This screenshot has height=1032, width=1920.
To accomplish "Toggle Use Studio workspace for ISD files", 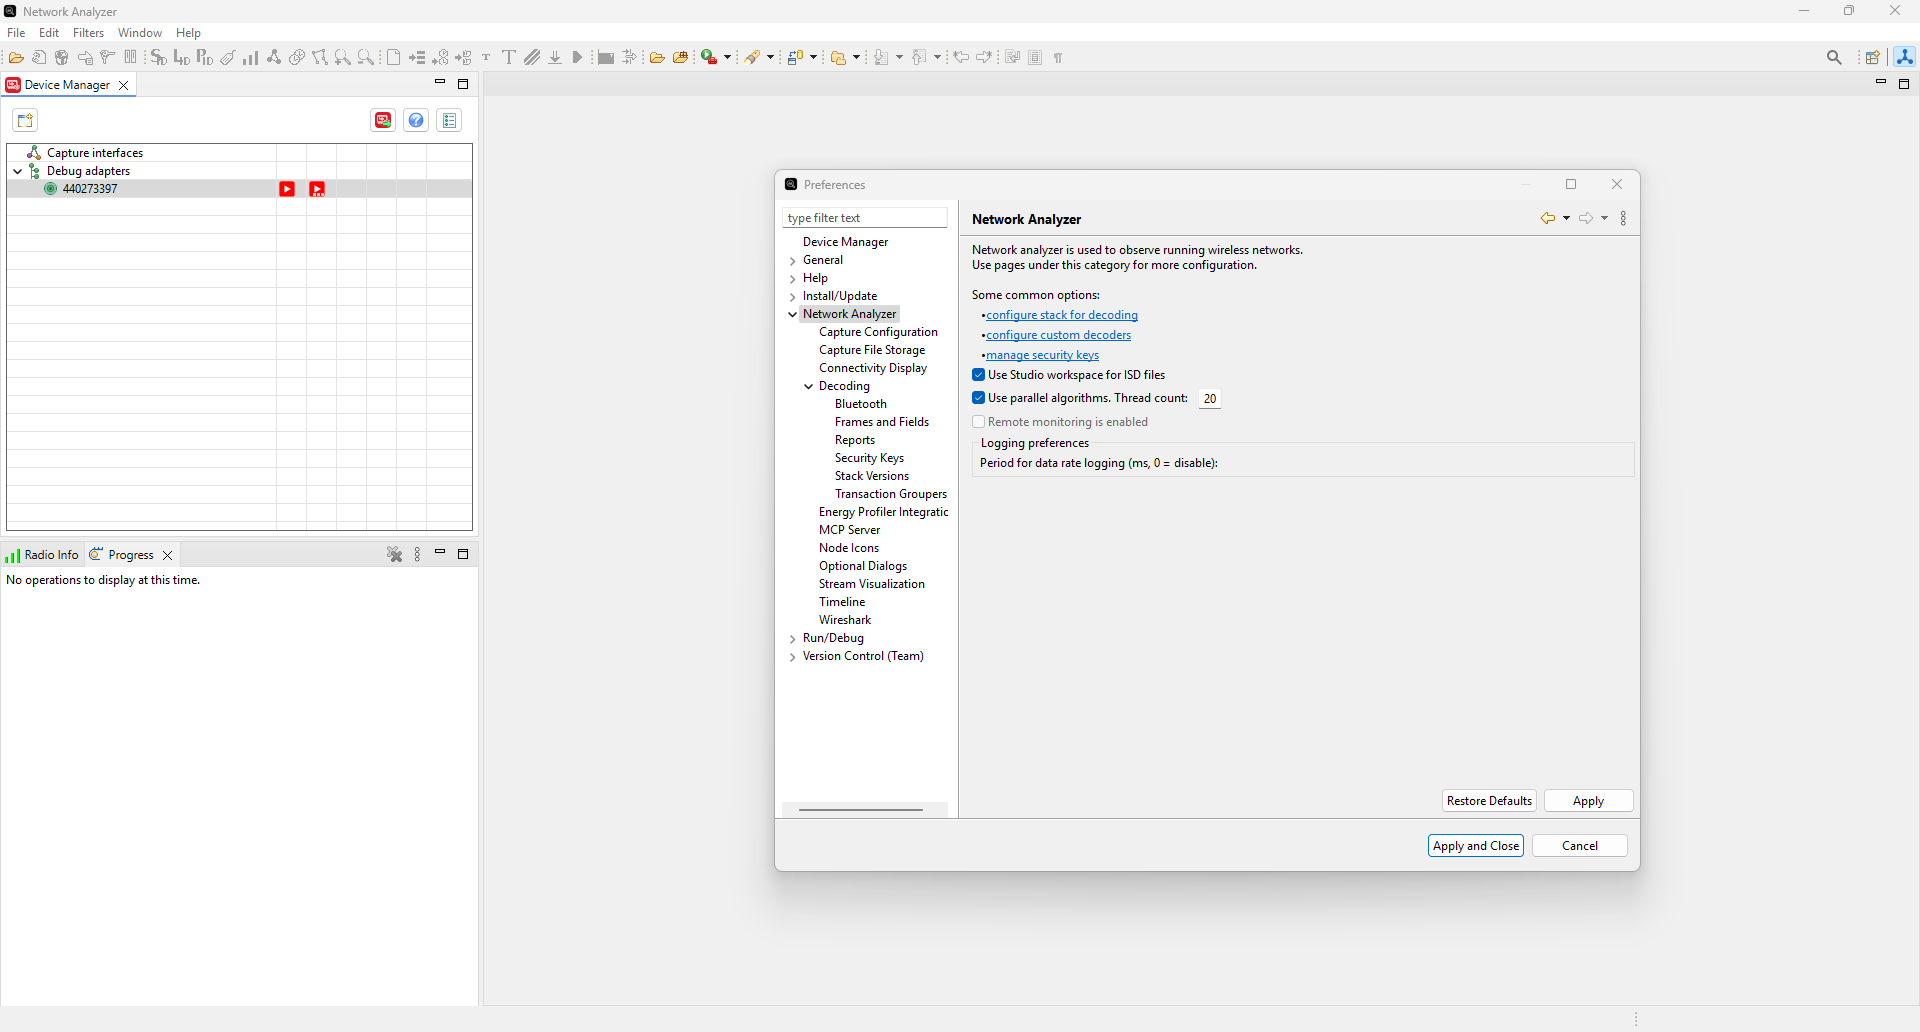I will coord(979,375).
